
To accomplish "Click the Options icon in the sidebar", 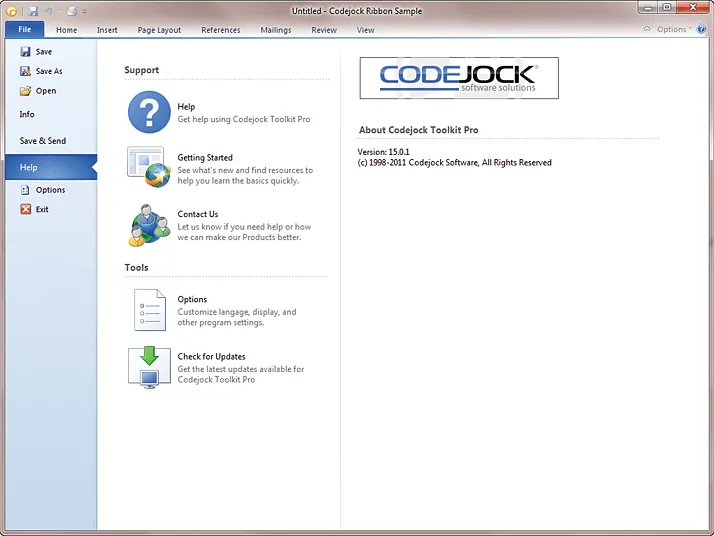I will coord(26,190).
